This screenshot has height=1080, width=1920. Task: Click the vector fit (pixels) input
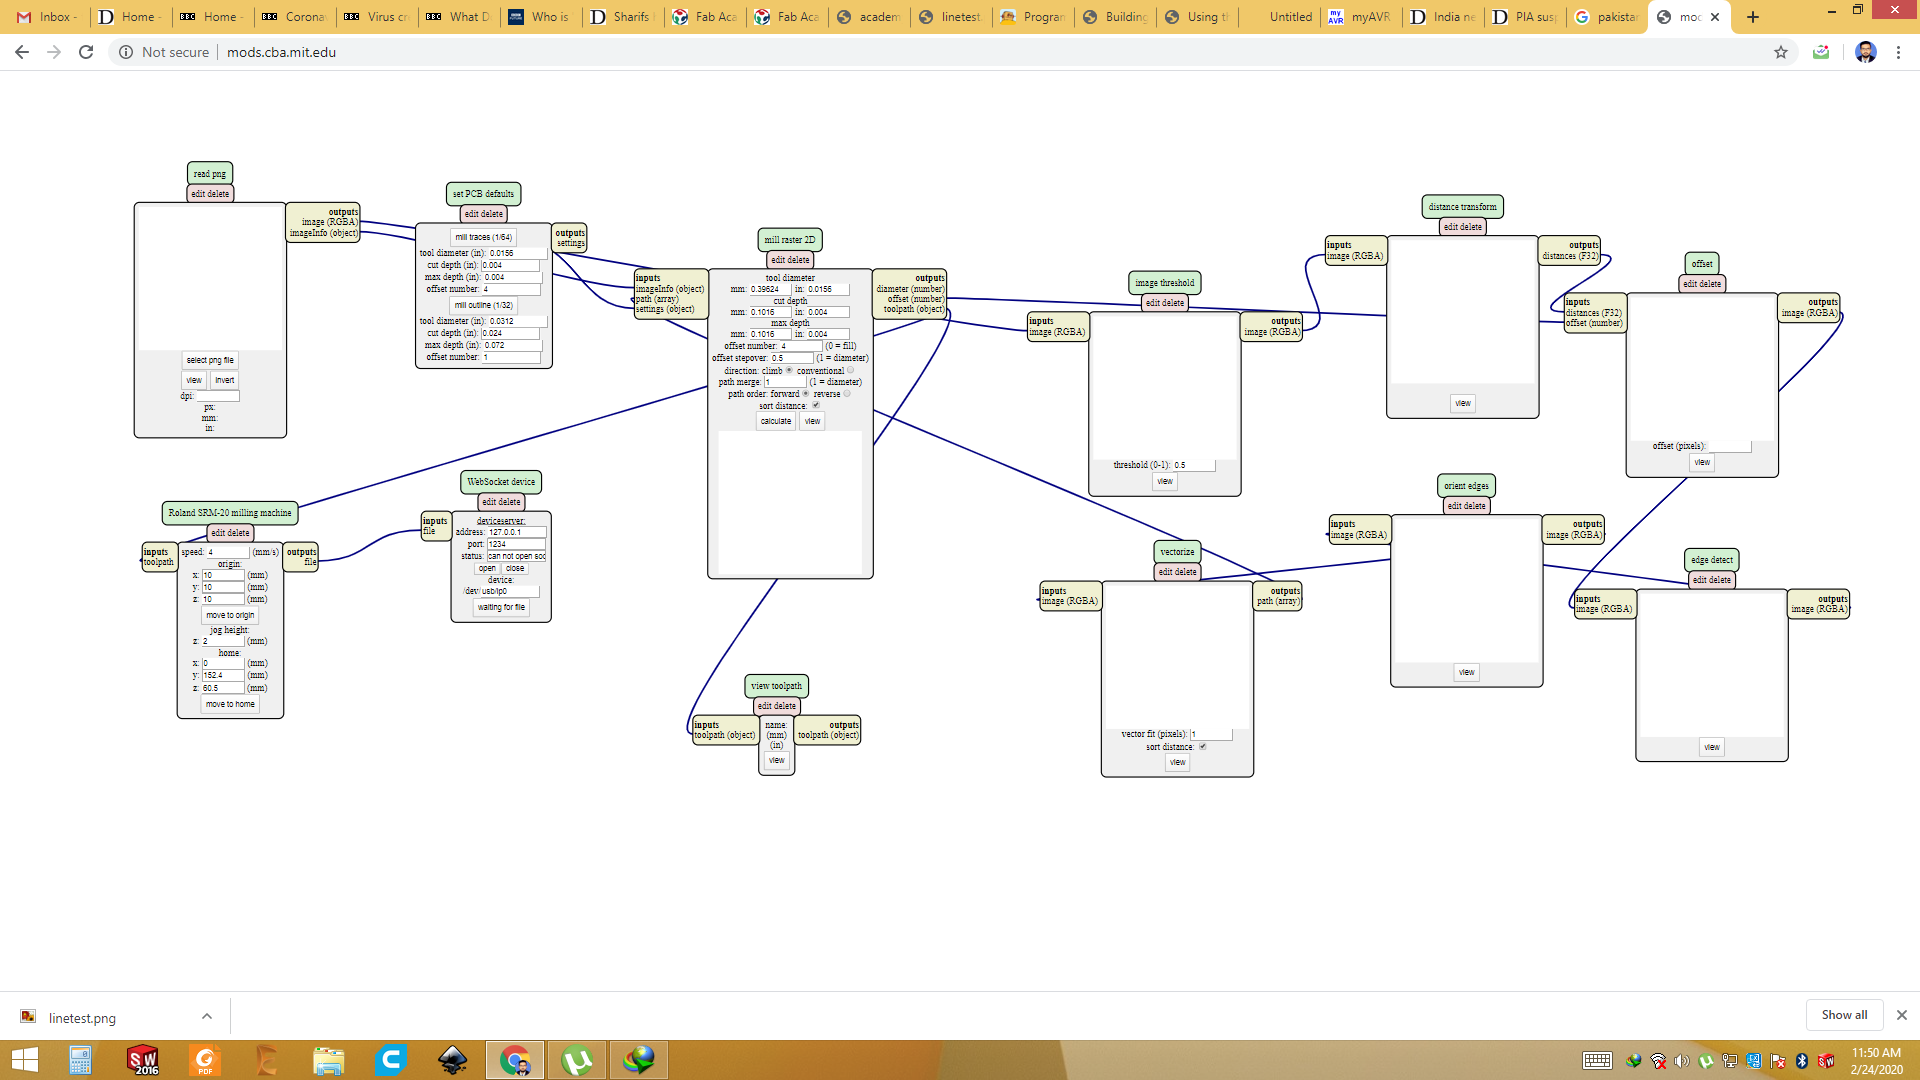pyautogui.click(x=1211, y=734)
